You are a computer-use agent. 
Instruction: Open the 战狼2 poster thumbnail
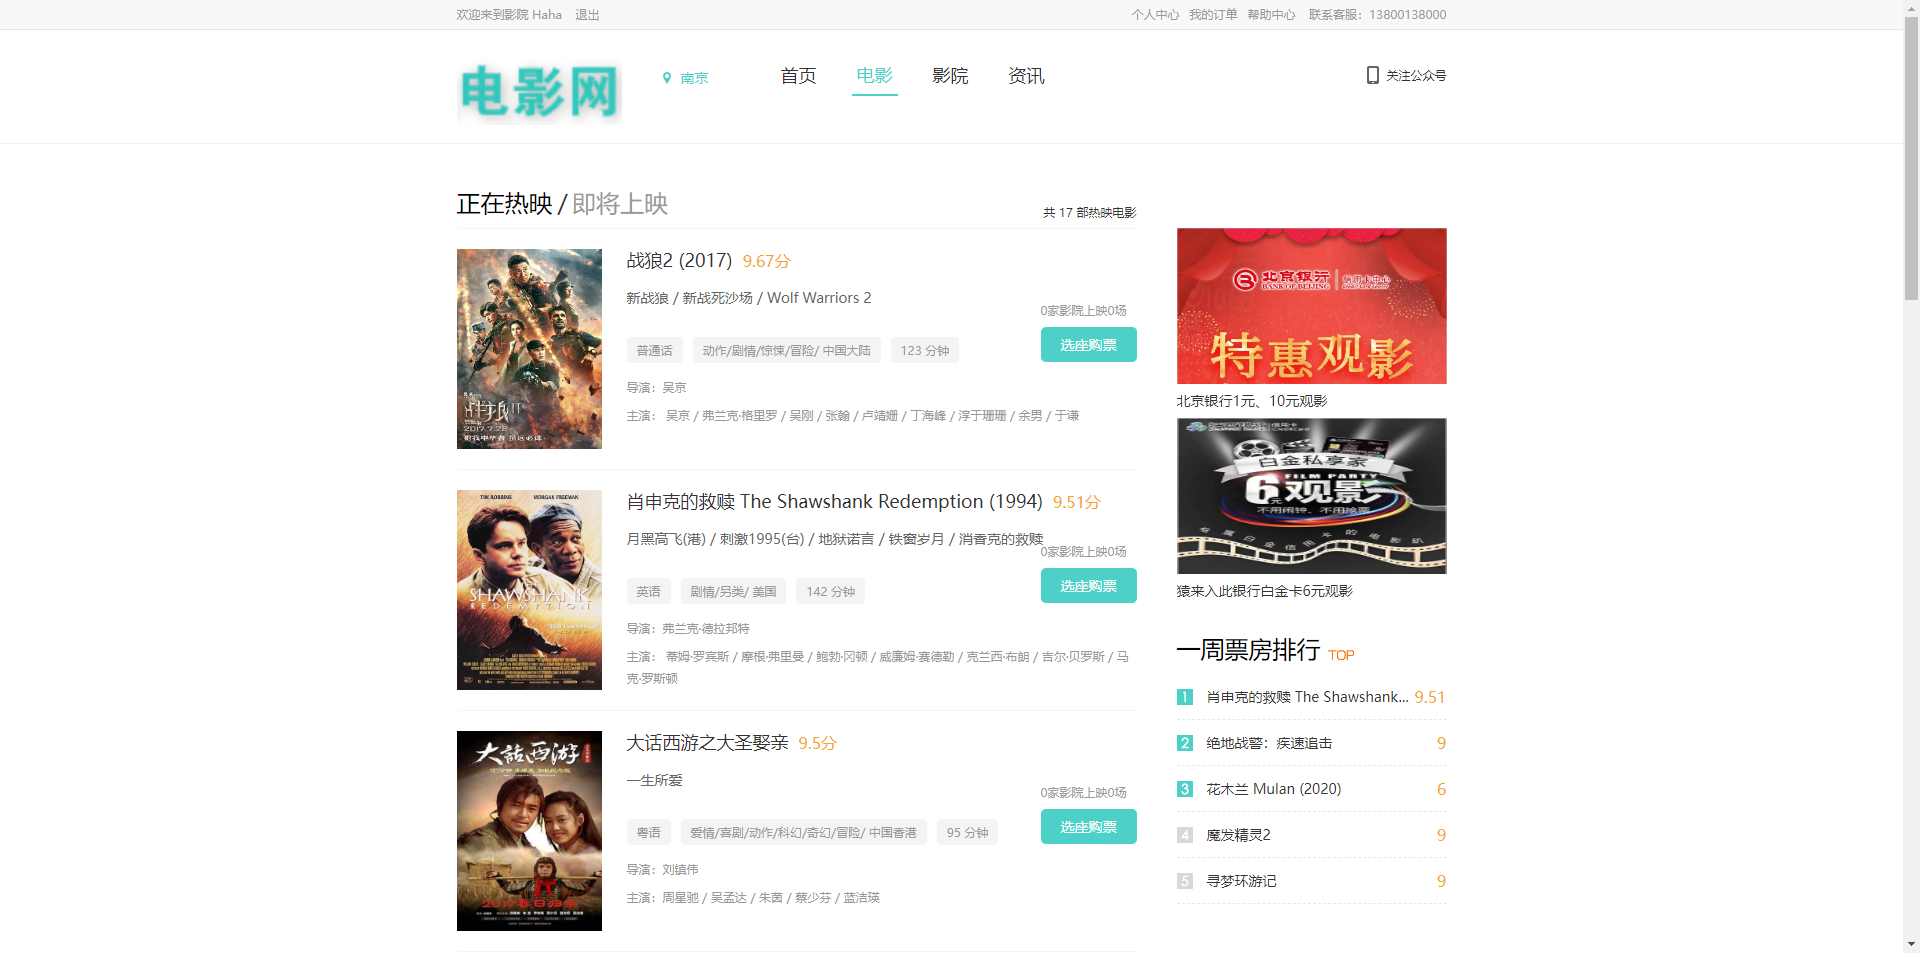pos(529,349)
